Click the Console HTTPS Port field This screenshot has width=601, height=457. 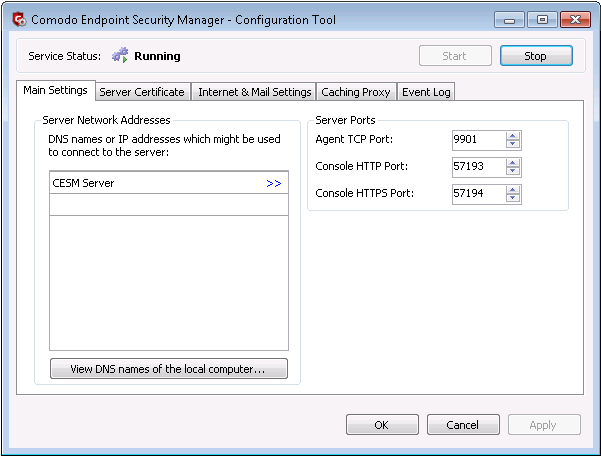tap(479, 194)
